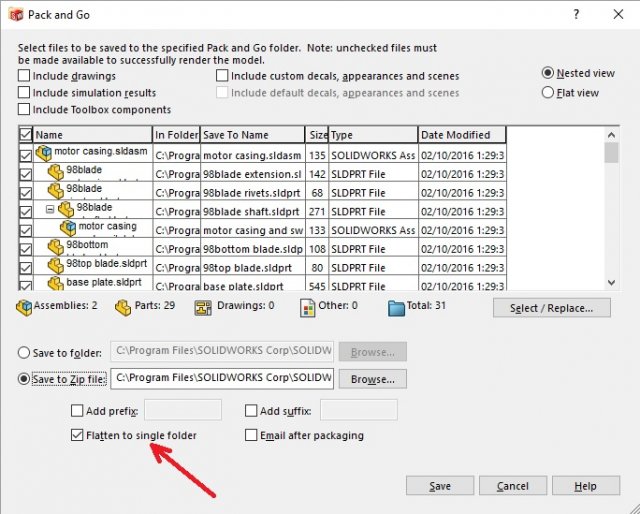Enable Include drawings checkbox

(x=24, y=76)
